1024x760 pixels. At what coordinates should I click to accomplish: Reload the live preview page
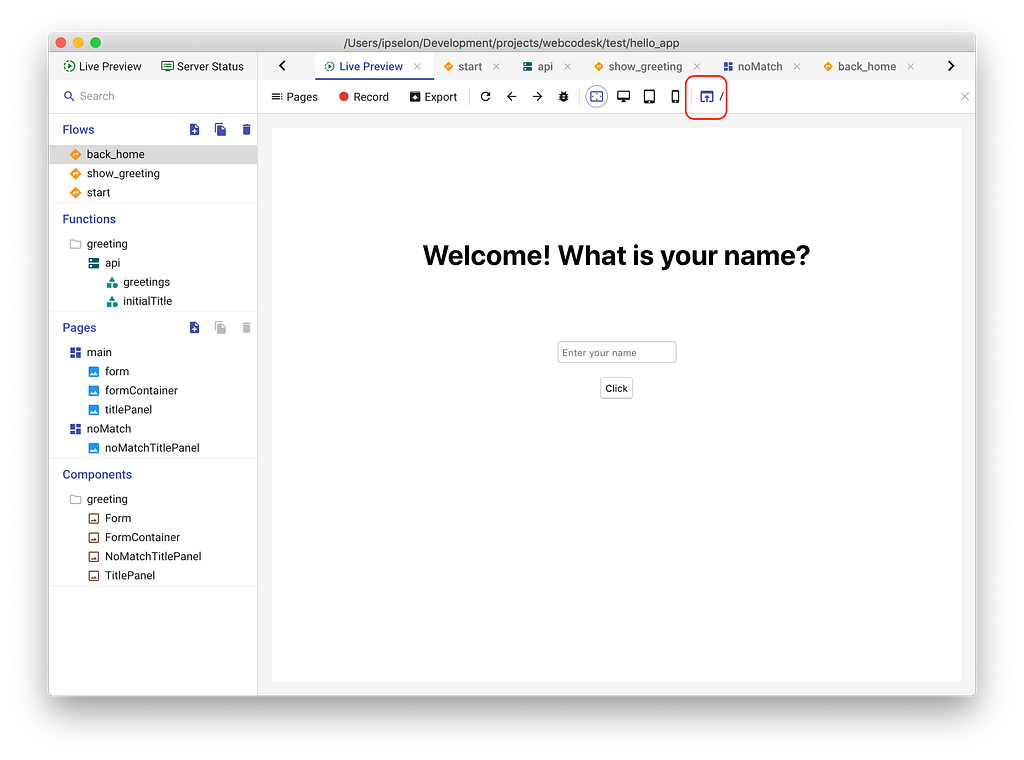point(485,97)
